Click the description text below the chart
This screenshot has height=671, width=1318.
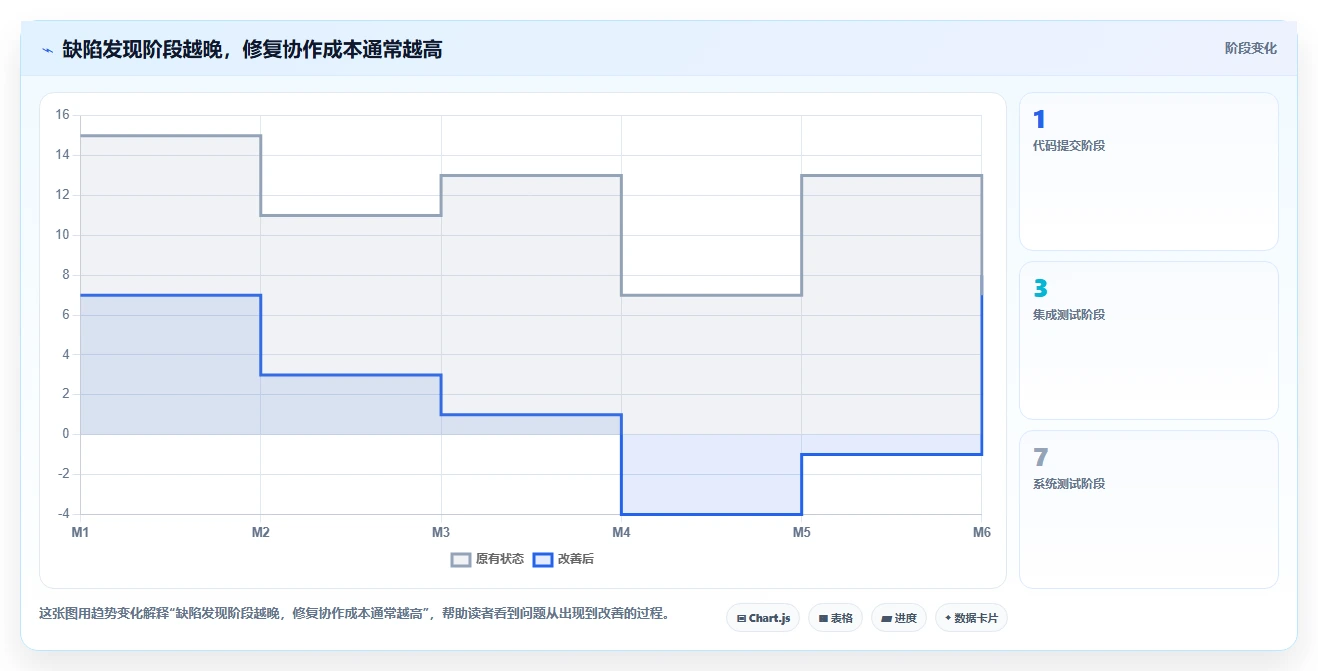click(x=354, y=613)
